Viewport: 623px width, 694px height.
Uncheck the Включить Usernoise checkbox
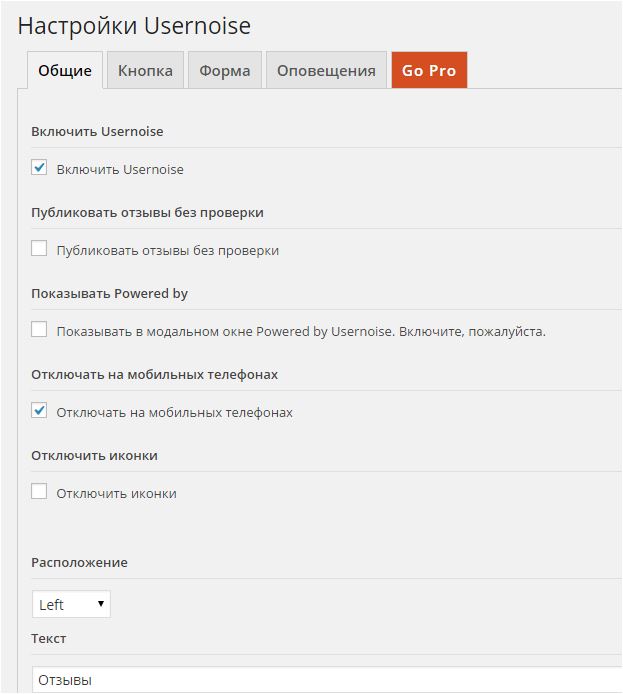click(x=39, y=168)
